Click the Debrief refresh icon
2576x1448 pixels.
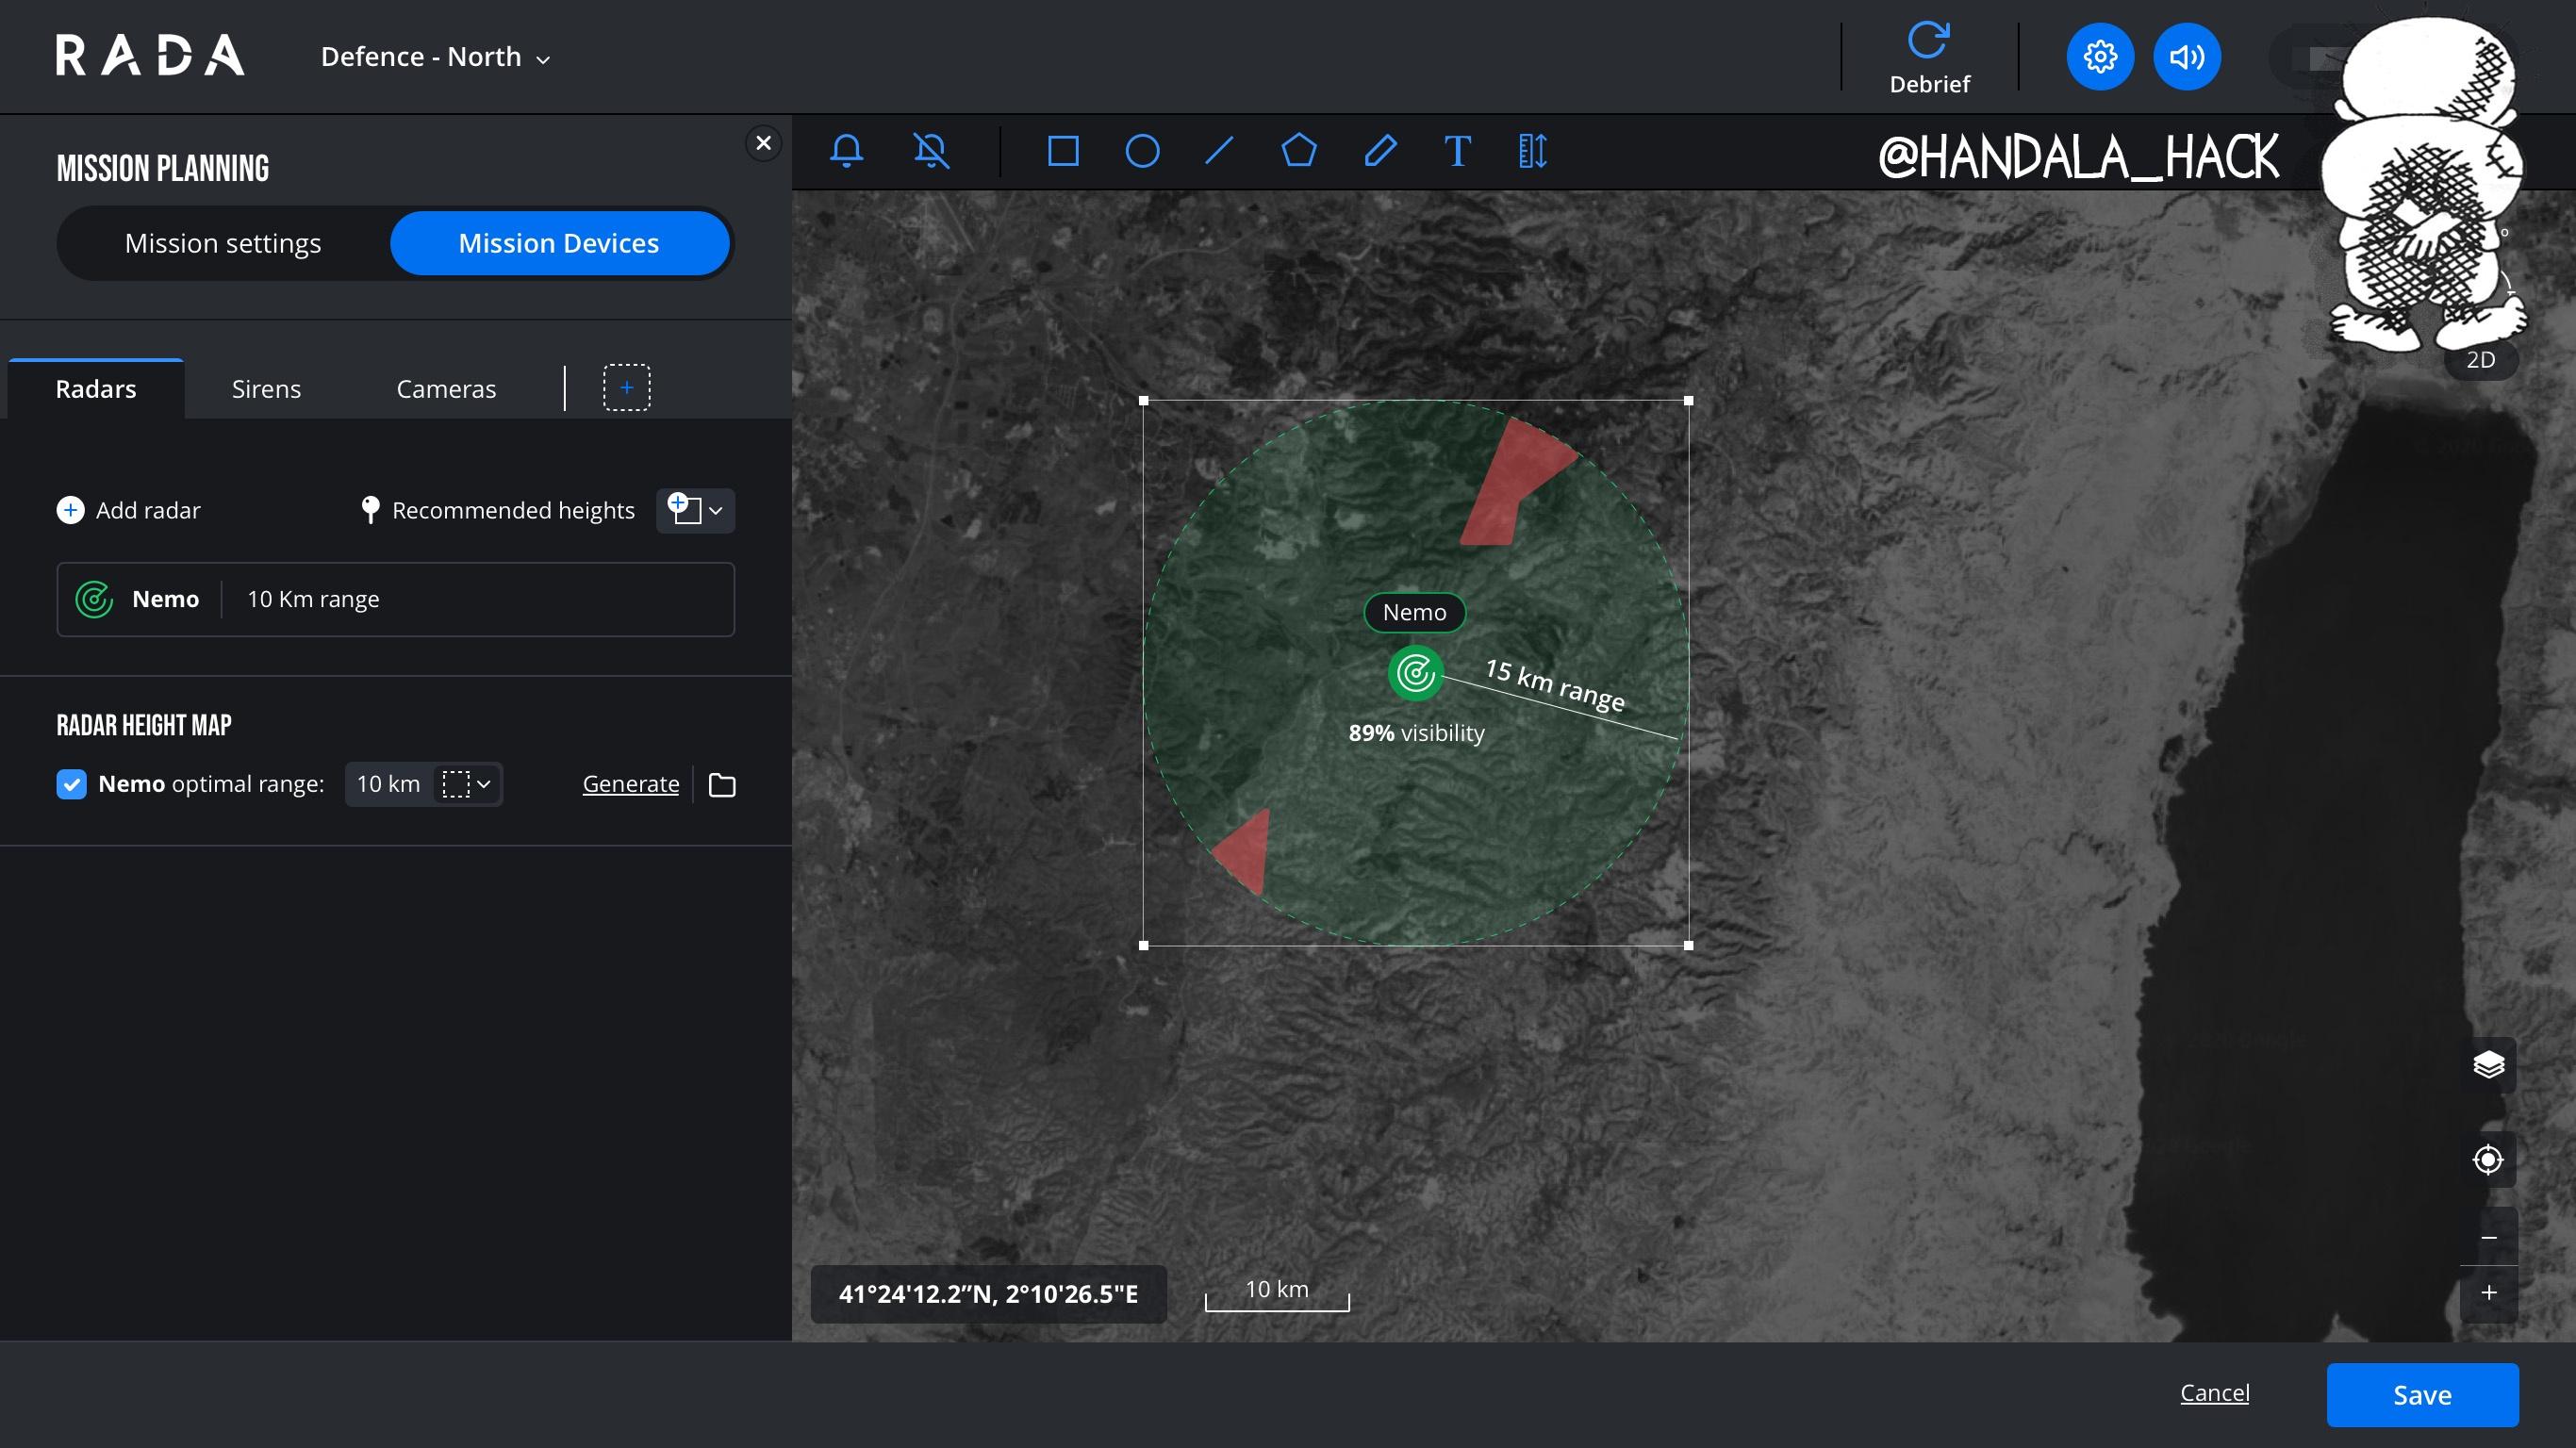click(1928, 40)
